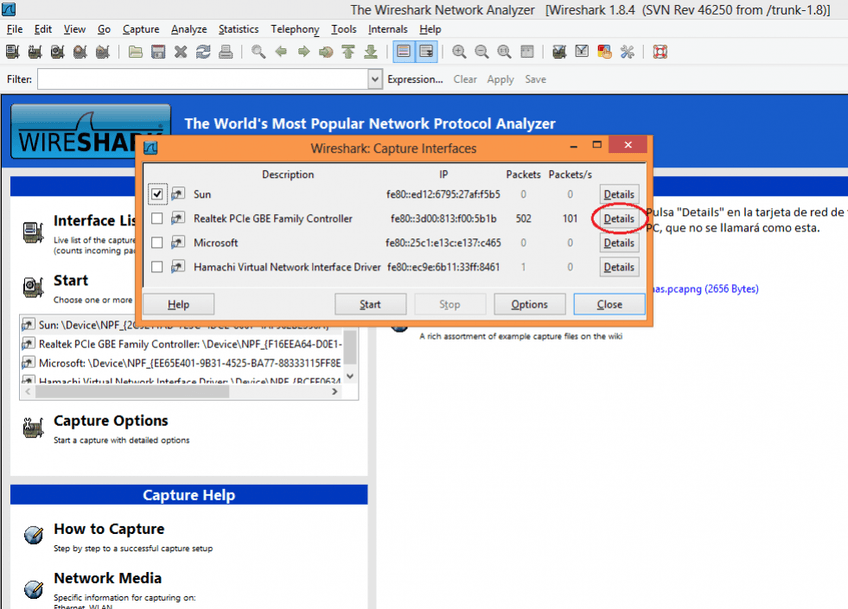
Task: Uncheck the Sun interface checkbox
Action: (157, 194)
